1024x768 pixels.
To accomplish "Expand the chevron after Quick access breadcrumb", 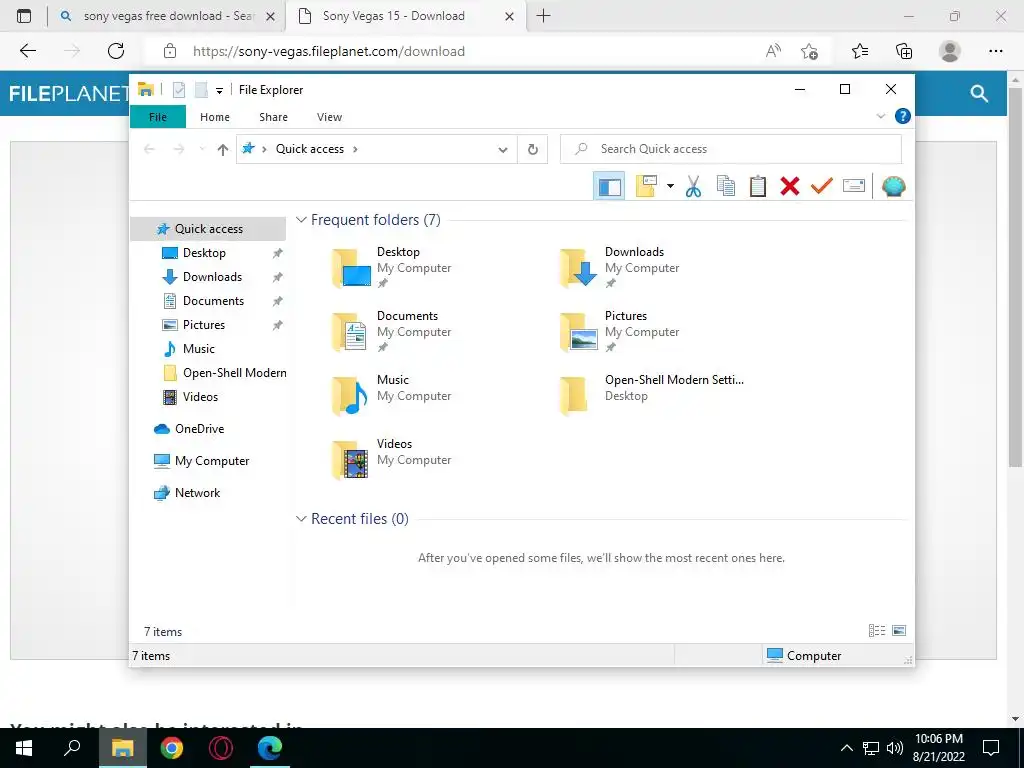I will coord(355,150).
